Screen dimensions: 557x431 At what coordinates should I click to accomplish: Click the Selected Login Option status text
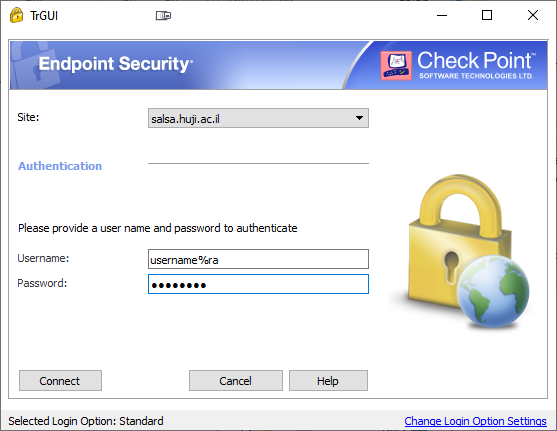[x=86, y=421]
